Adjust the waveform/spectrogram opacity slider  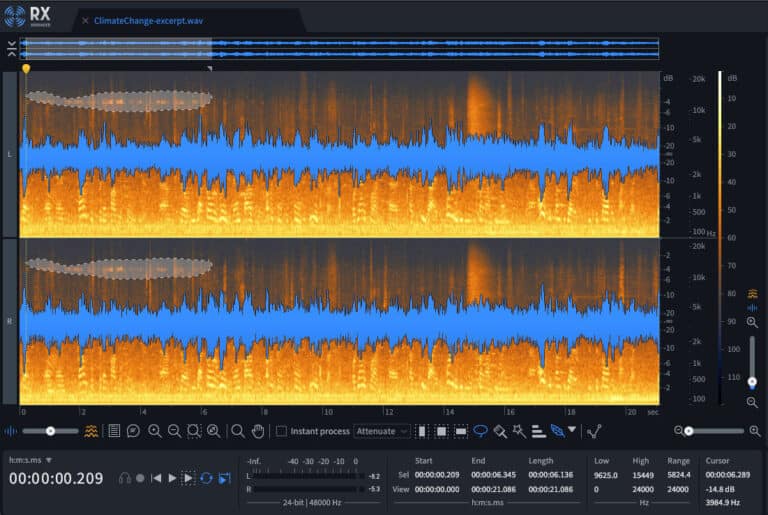[x=48, y=431]
